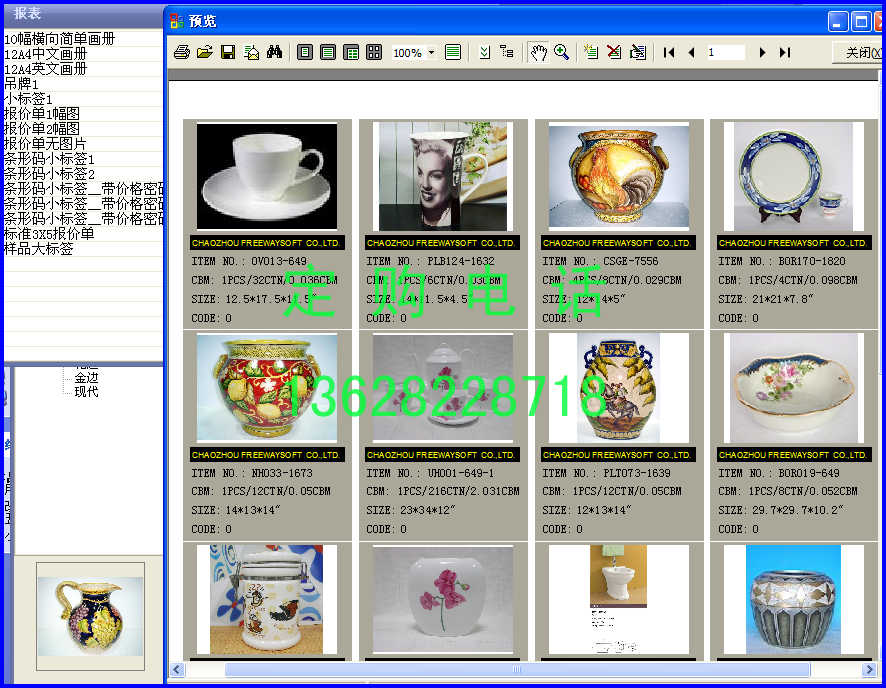This screenshot has height=688, width=886.
Task: Click the white cup and saucer image
Action: click(x=267, y=176)
